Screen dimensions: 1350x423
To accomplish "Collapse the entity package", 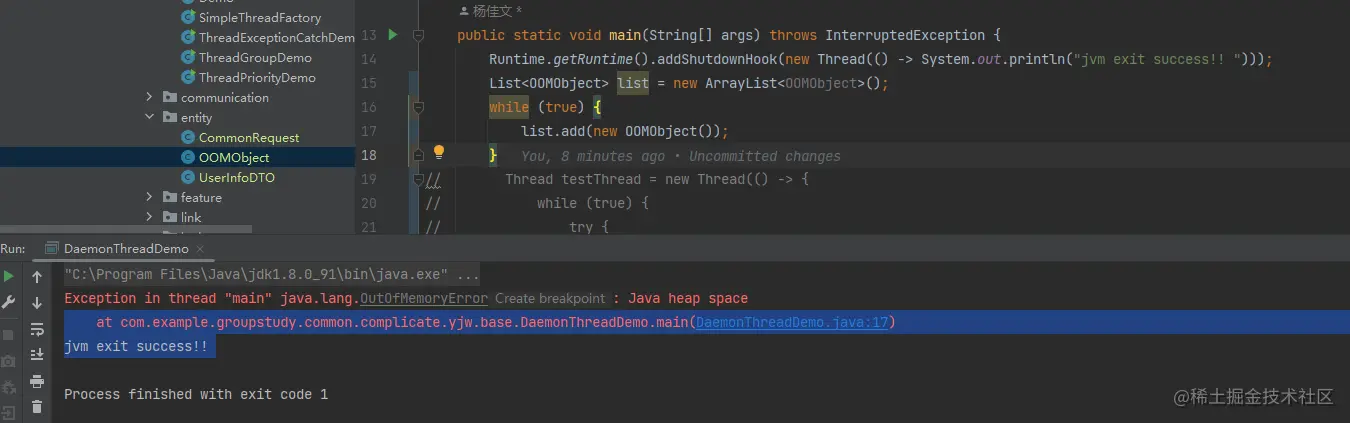I will click(x=149, y=117).
